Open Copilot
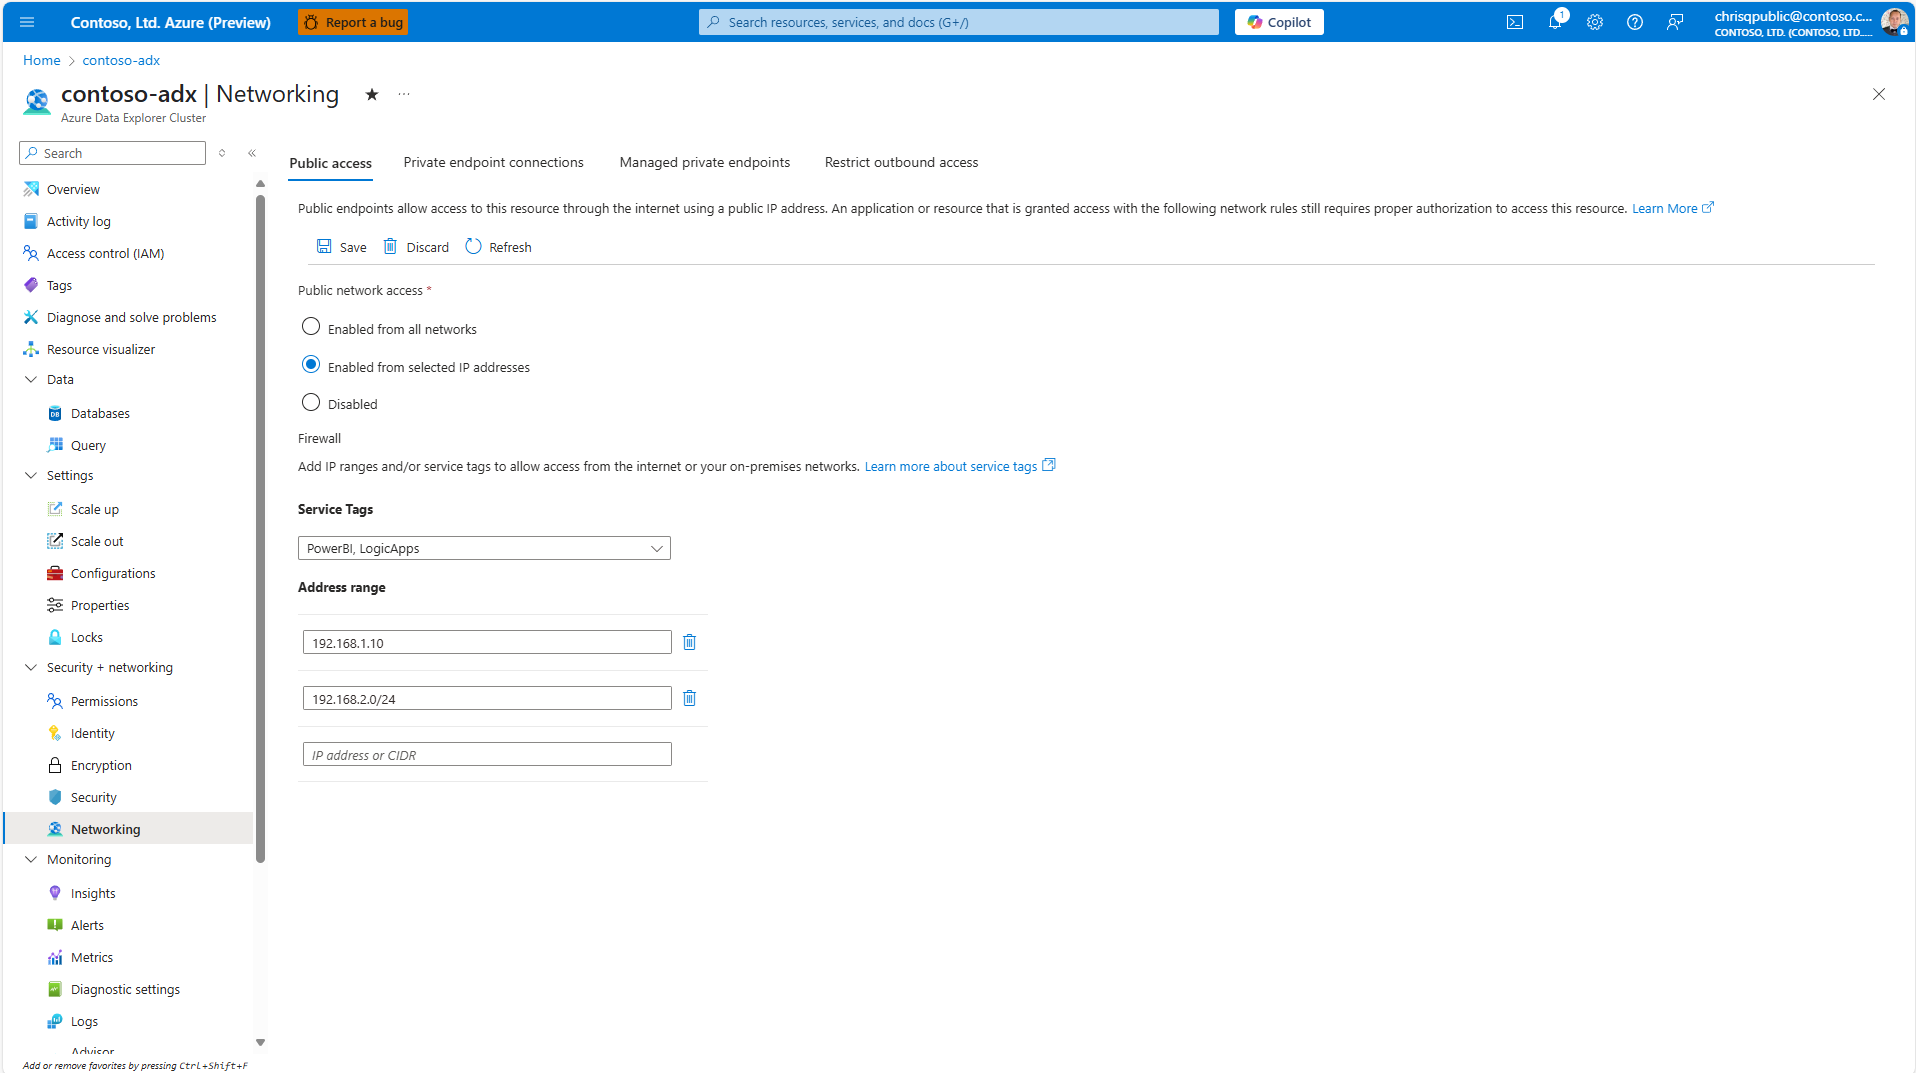 (x=1278, y=21)
